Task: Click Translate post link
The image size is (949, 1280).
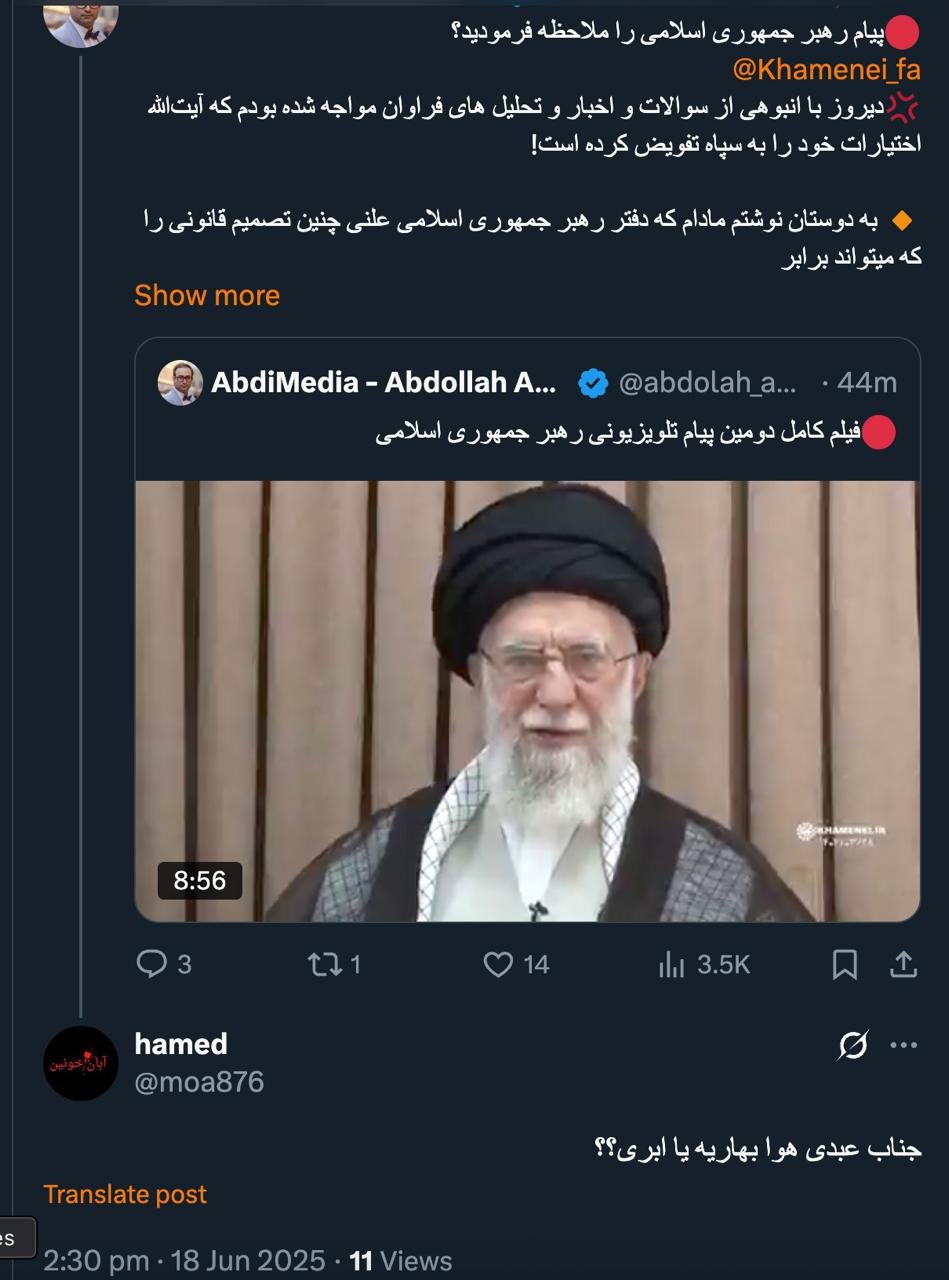Action: 125,1194
